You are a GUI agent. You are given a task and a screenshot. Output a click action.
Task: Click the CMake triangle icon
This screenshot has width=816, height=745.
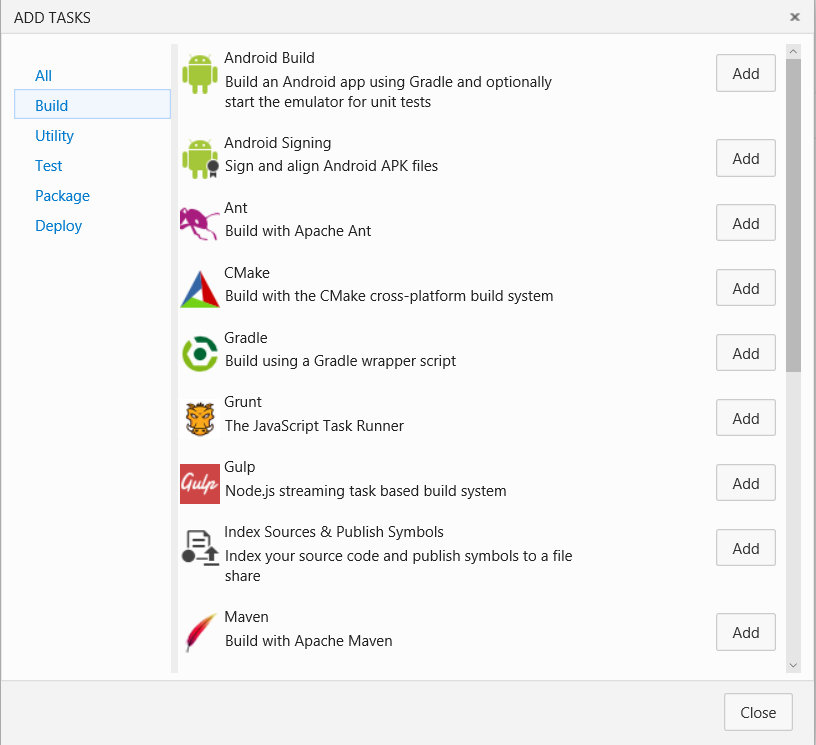click(199, 288)
